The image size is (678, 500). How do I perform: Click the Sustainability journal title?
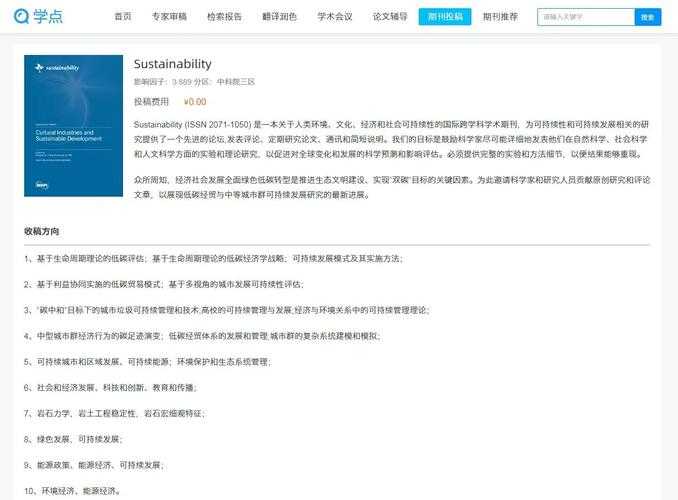click(173, 64)
